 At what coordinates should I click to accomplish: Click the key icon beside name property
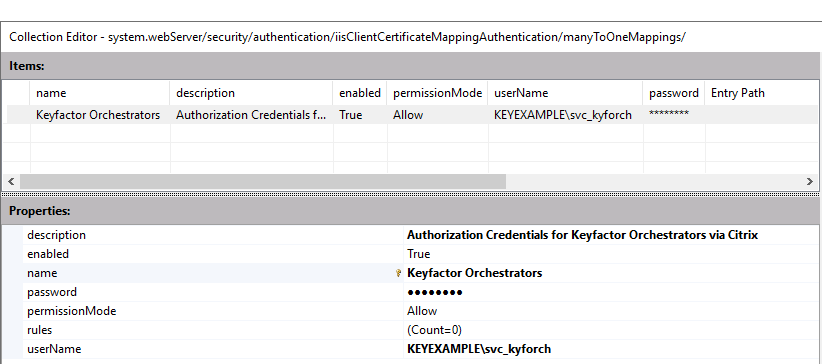pos(398,273)
